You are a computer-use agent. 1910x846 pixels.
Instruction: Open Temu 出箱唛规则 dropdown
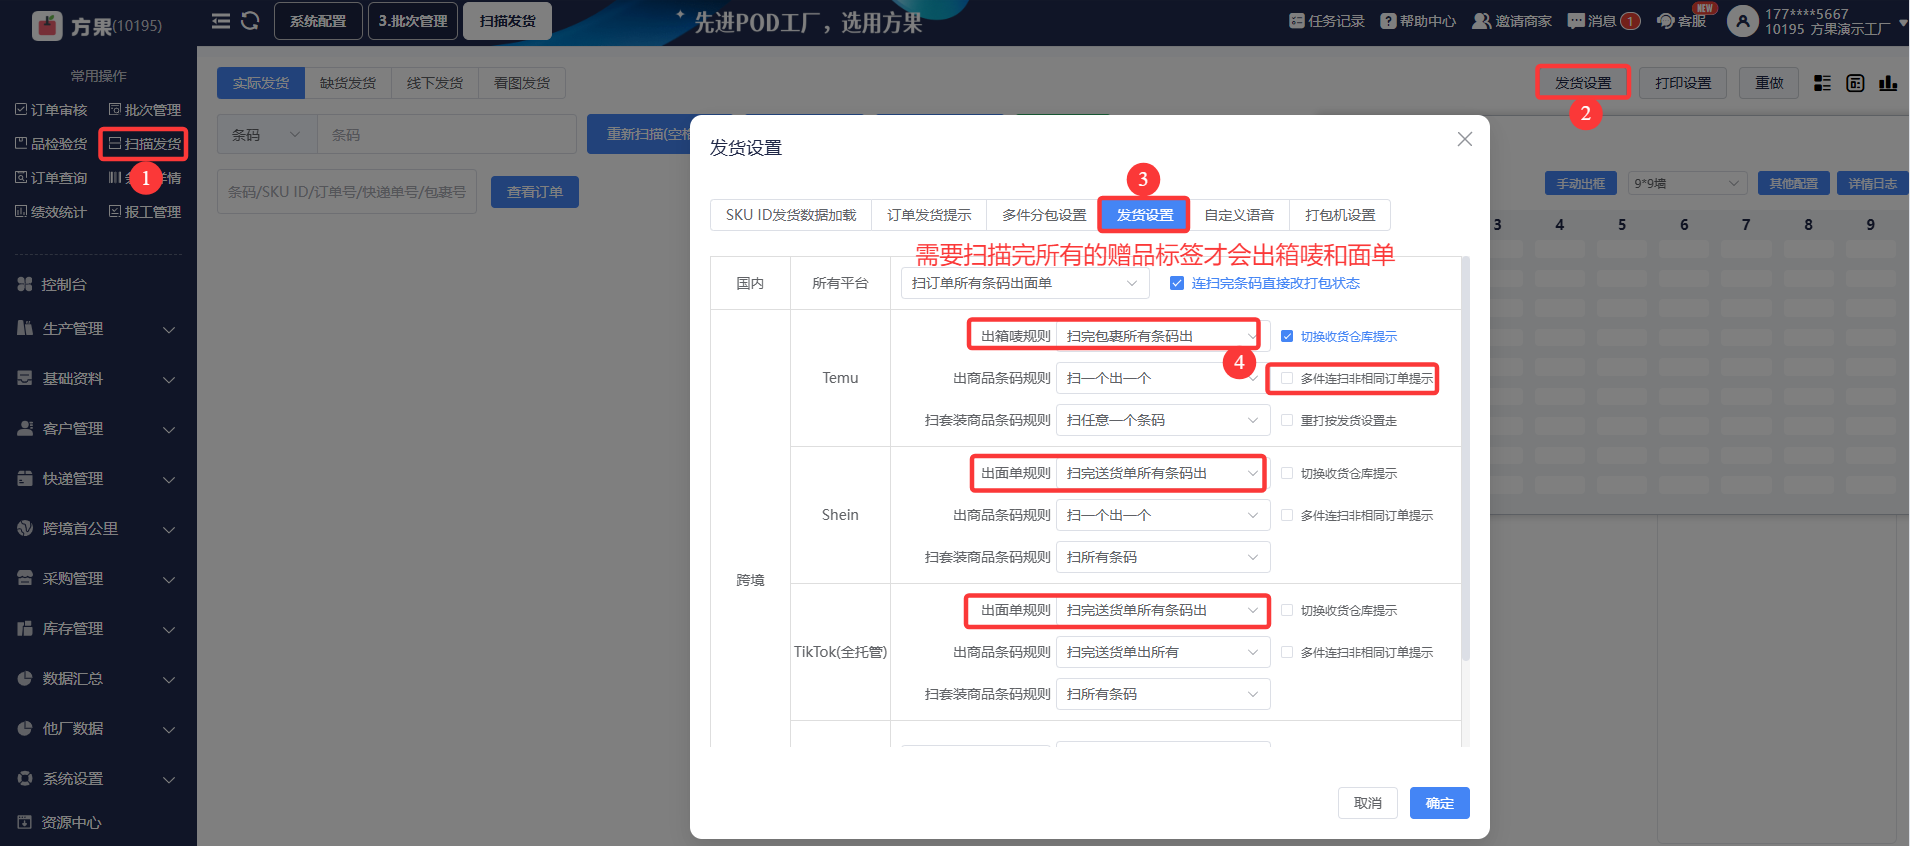click(1158, 336)
